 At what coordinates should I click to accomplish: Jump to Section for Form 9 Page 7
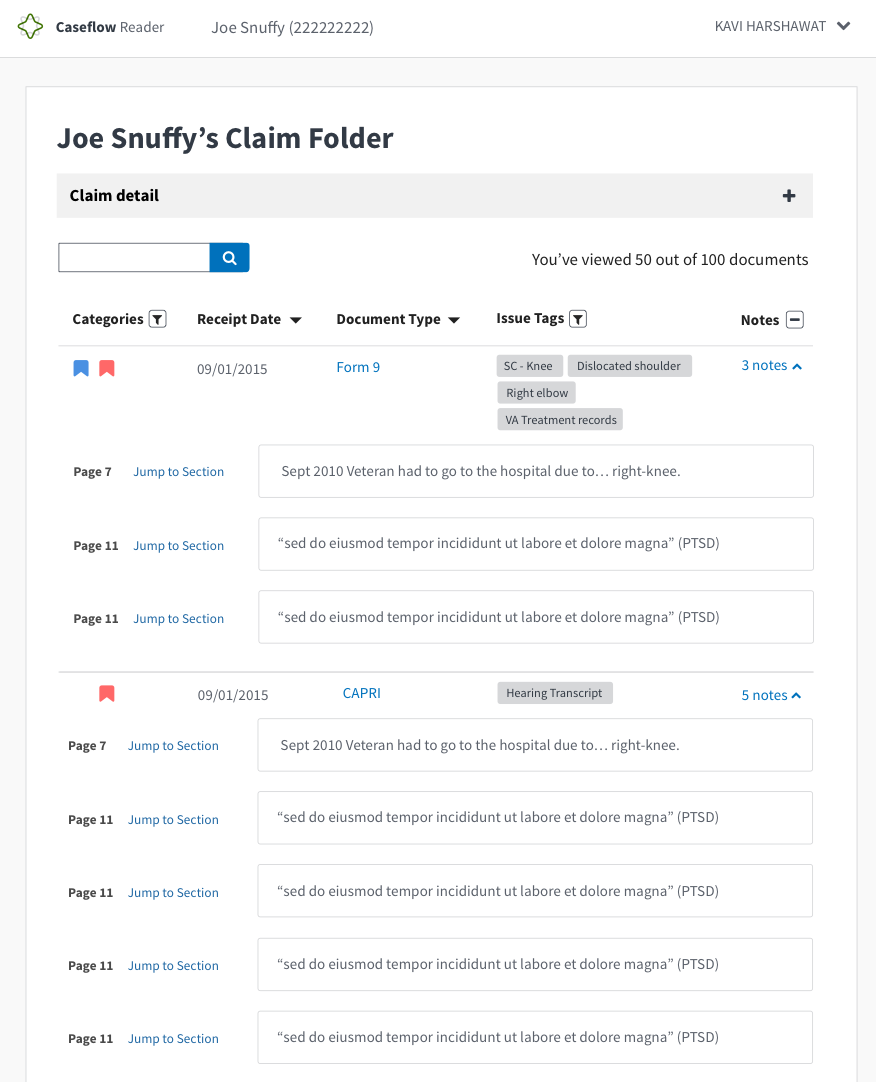click(x=178, y=471)
